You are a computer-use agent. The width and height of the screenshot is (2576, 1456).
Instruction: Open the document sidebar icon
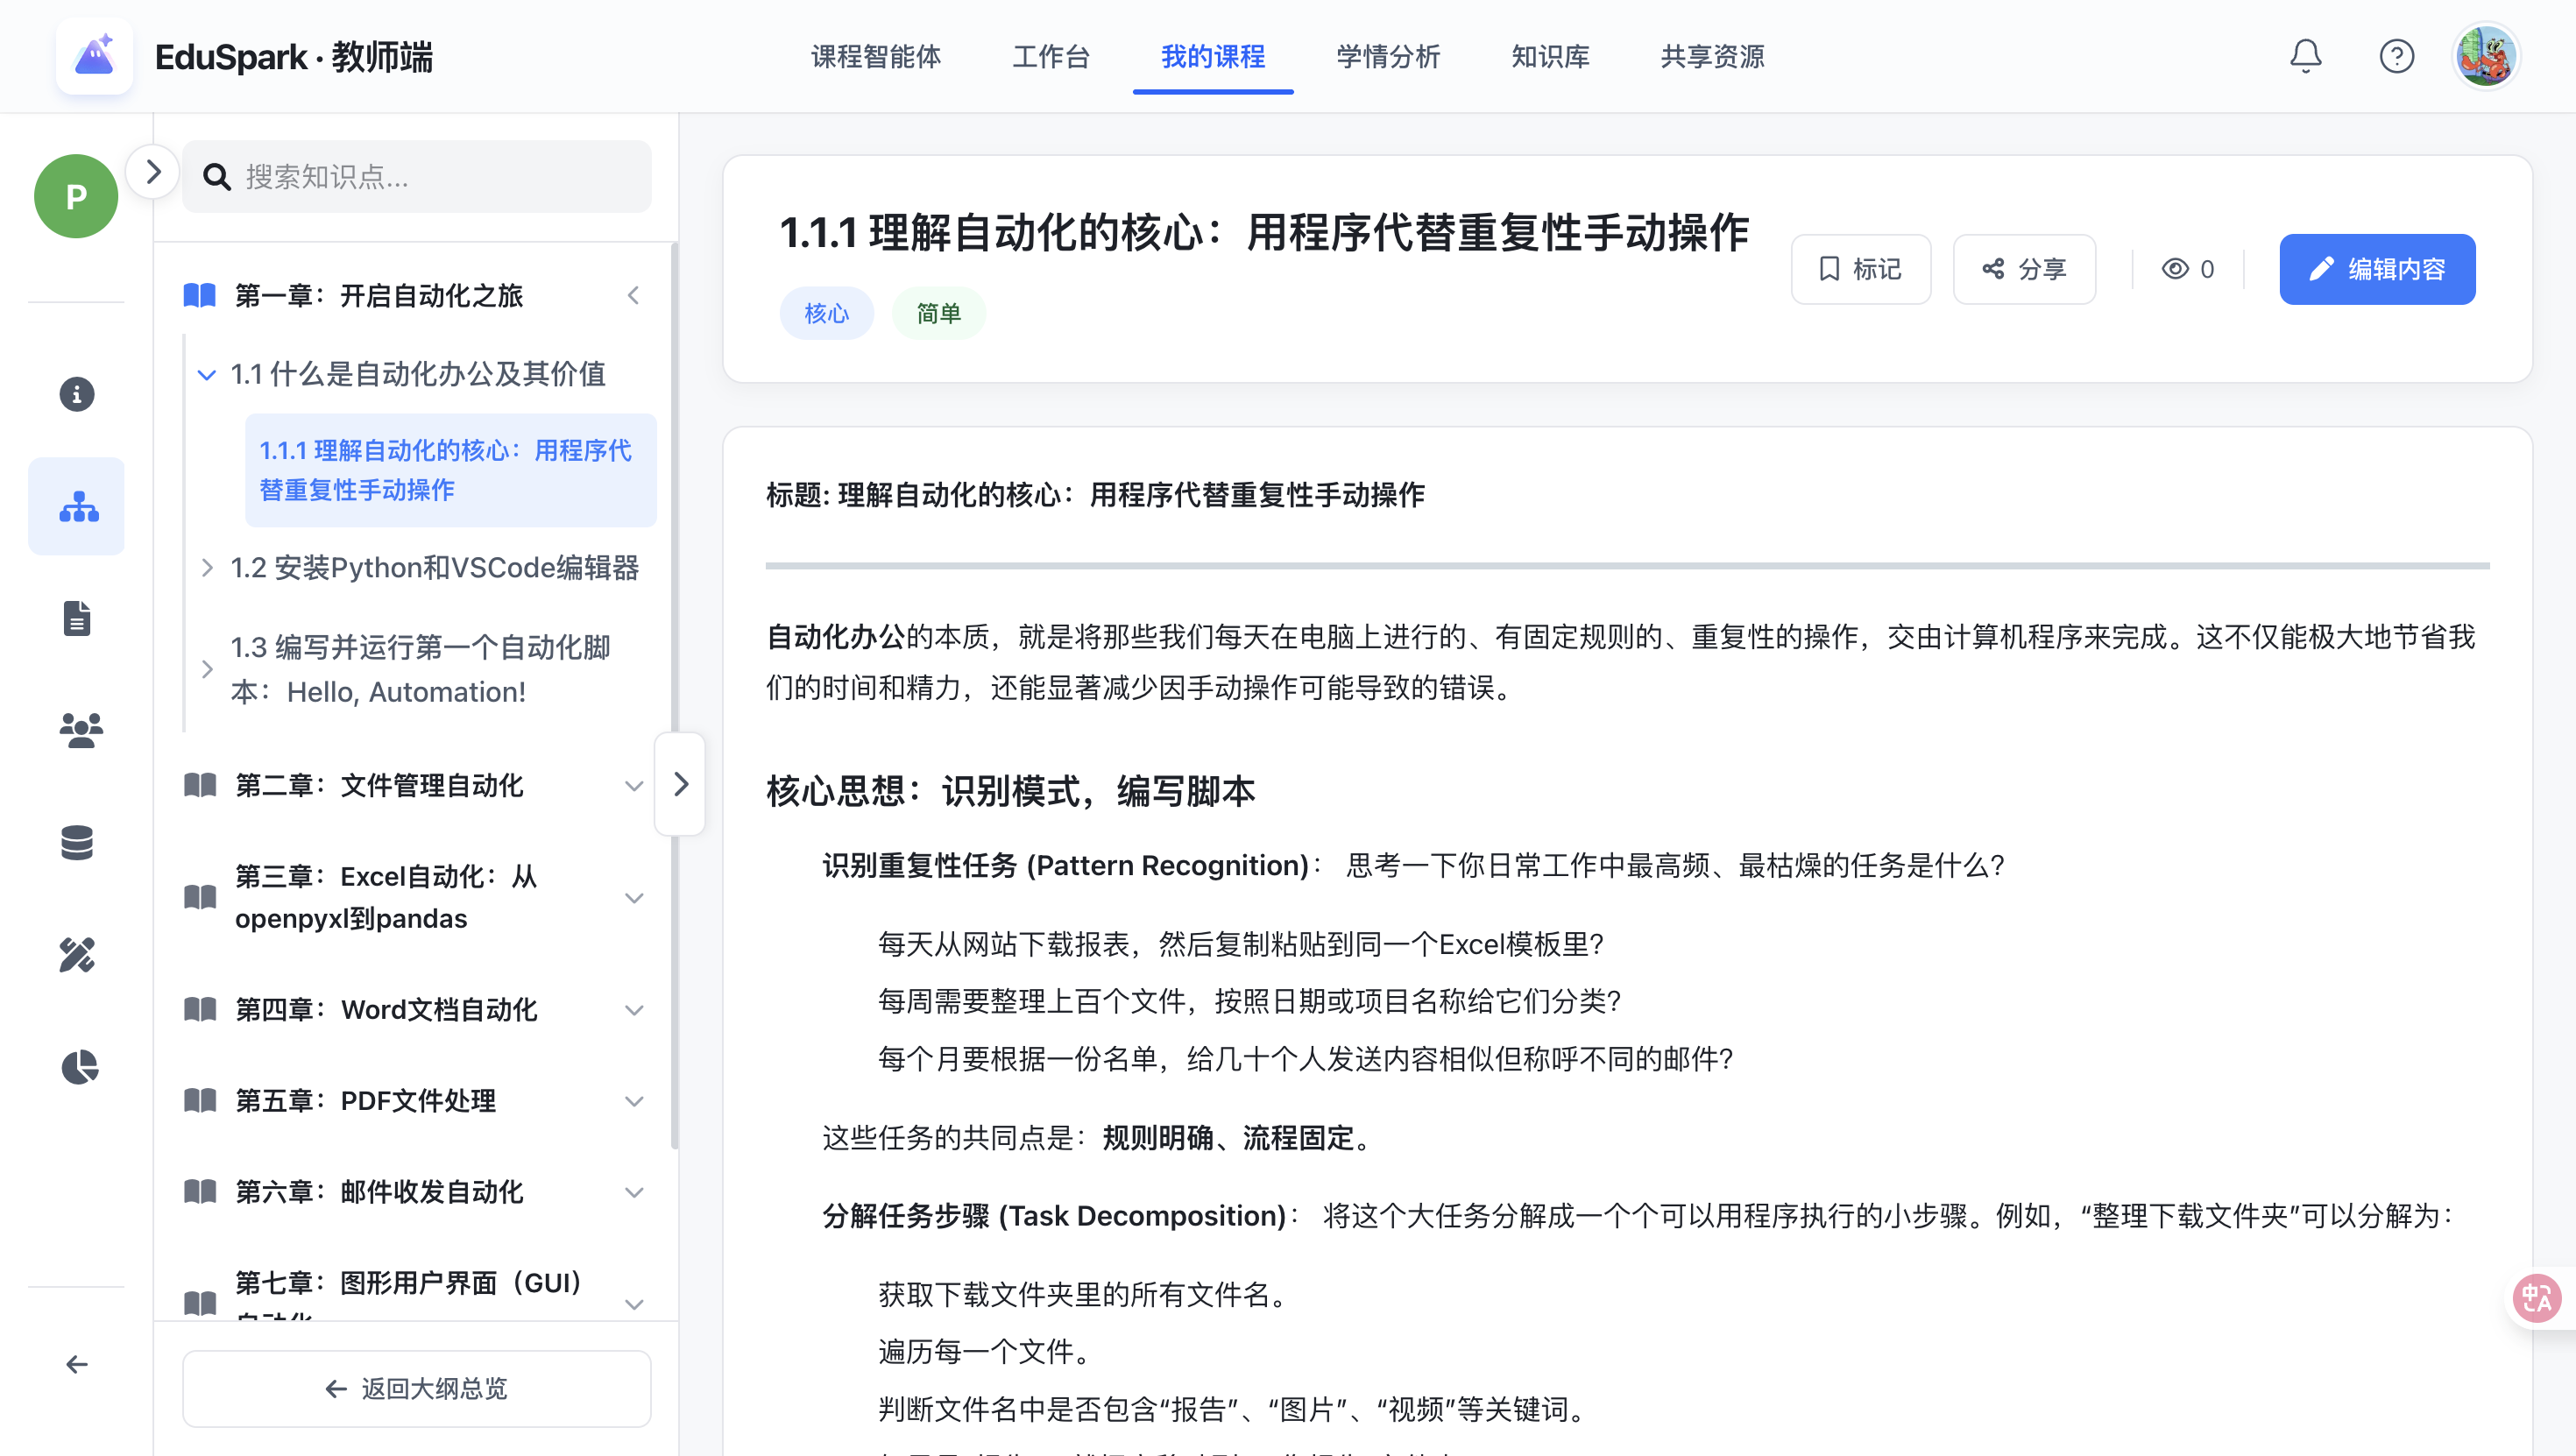click(77, 618)
